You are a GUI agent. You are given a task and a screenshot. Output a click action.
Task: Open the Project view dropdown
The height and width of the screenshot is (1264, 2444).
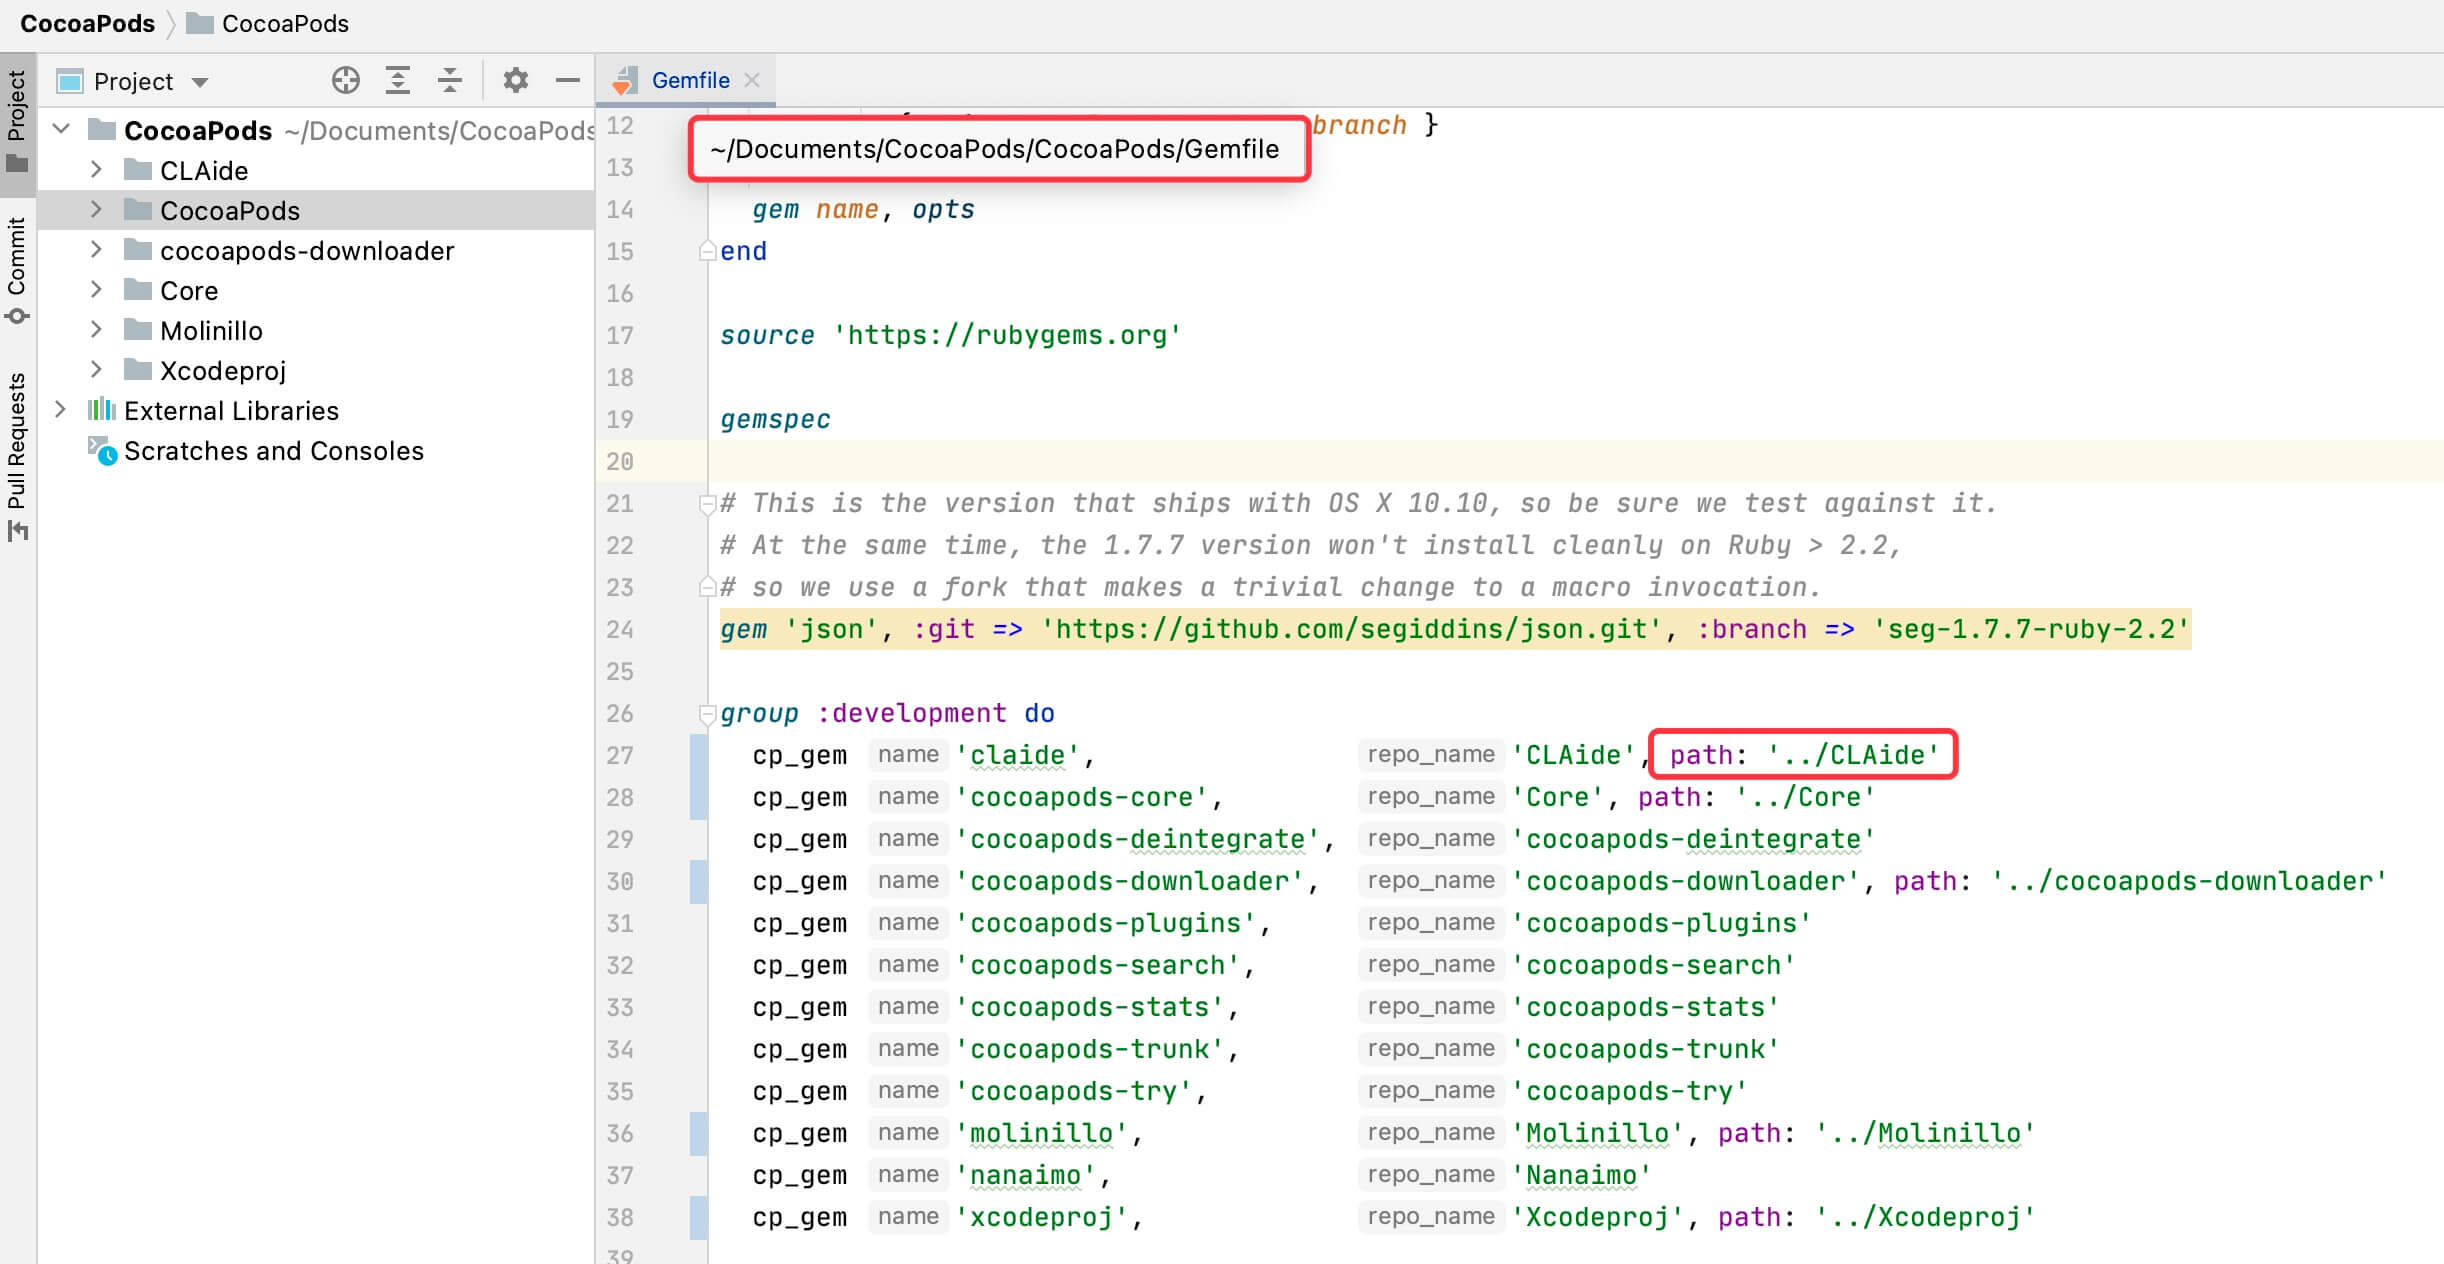pos(200,82)
